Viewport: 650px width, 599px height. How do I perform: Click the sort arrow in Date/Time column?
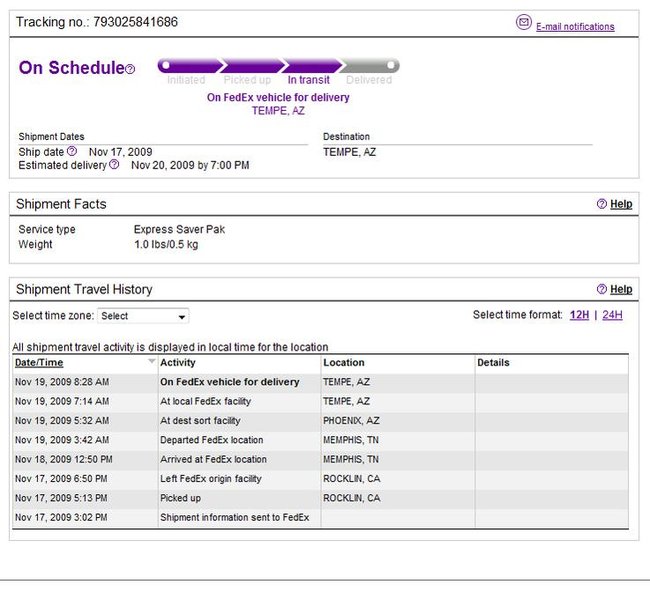pyautogui.click(x=152, y=361)
